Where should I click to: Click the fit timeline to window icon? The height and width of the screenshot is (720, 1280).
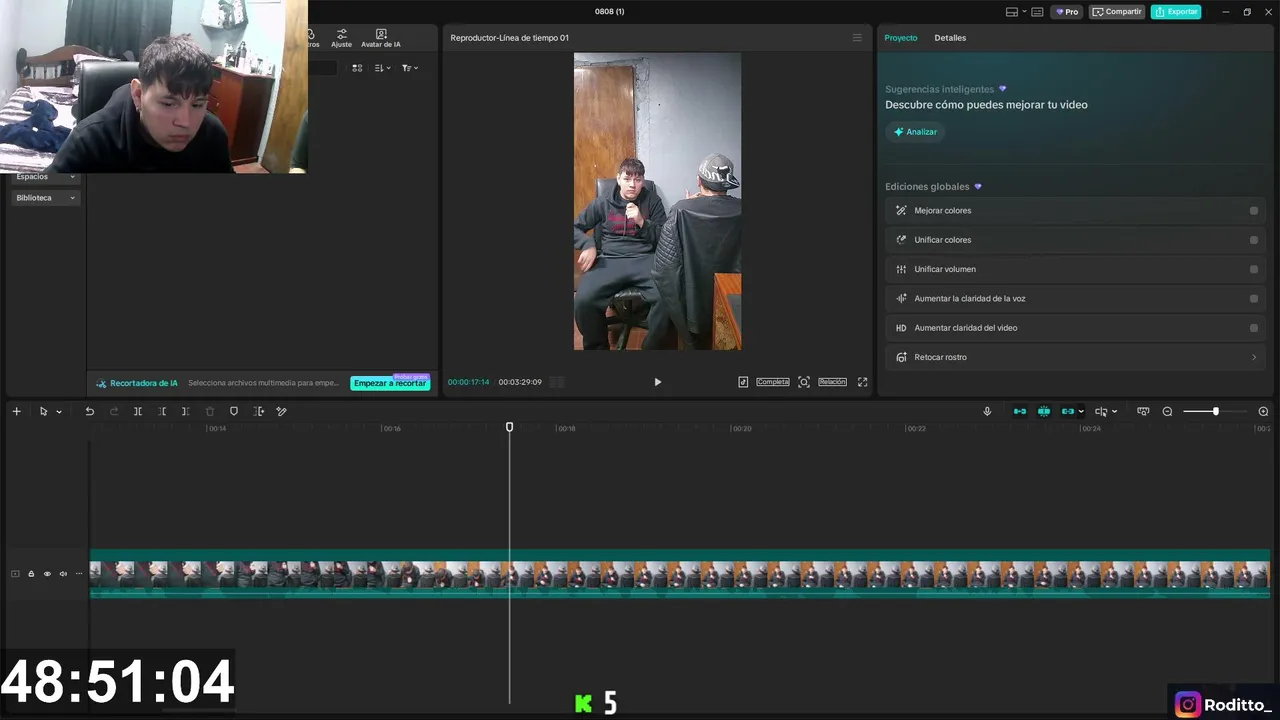1143,411
